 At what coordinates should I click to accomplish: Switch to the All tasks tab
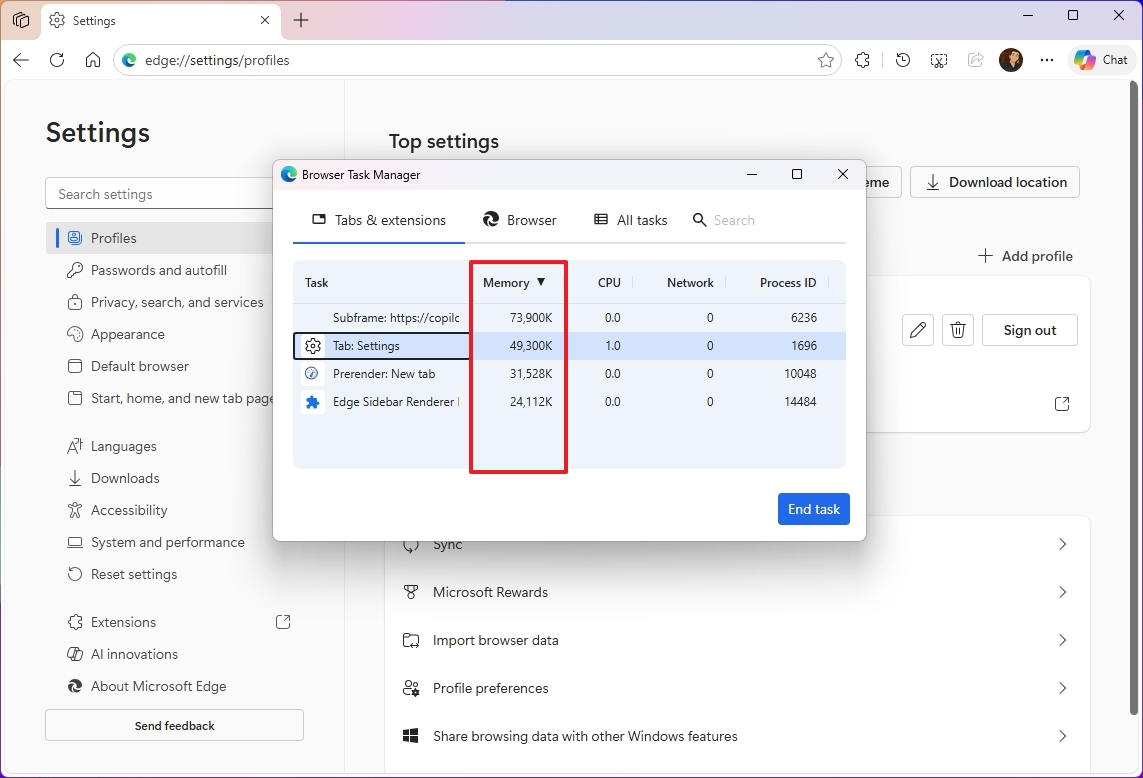tap(629, 219)
